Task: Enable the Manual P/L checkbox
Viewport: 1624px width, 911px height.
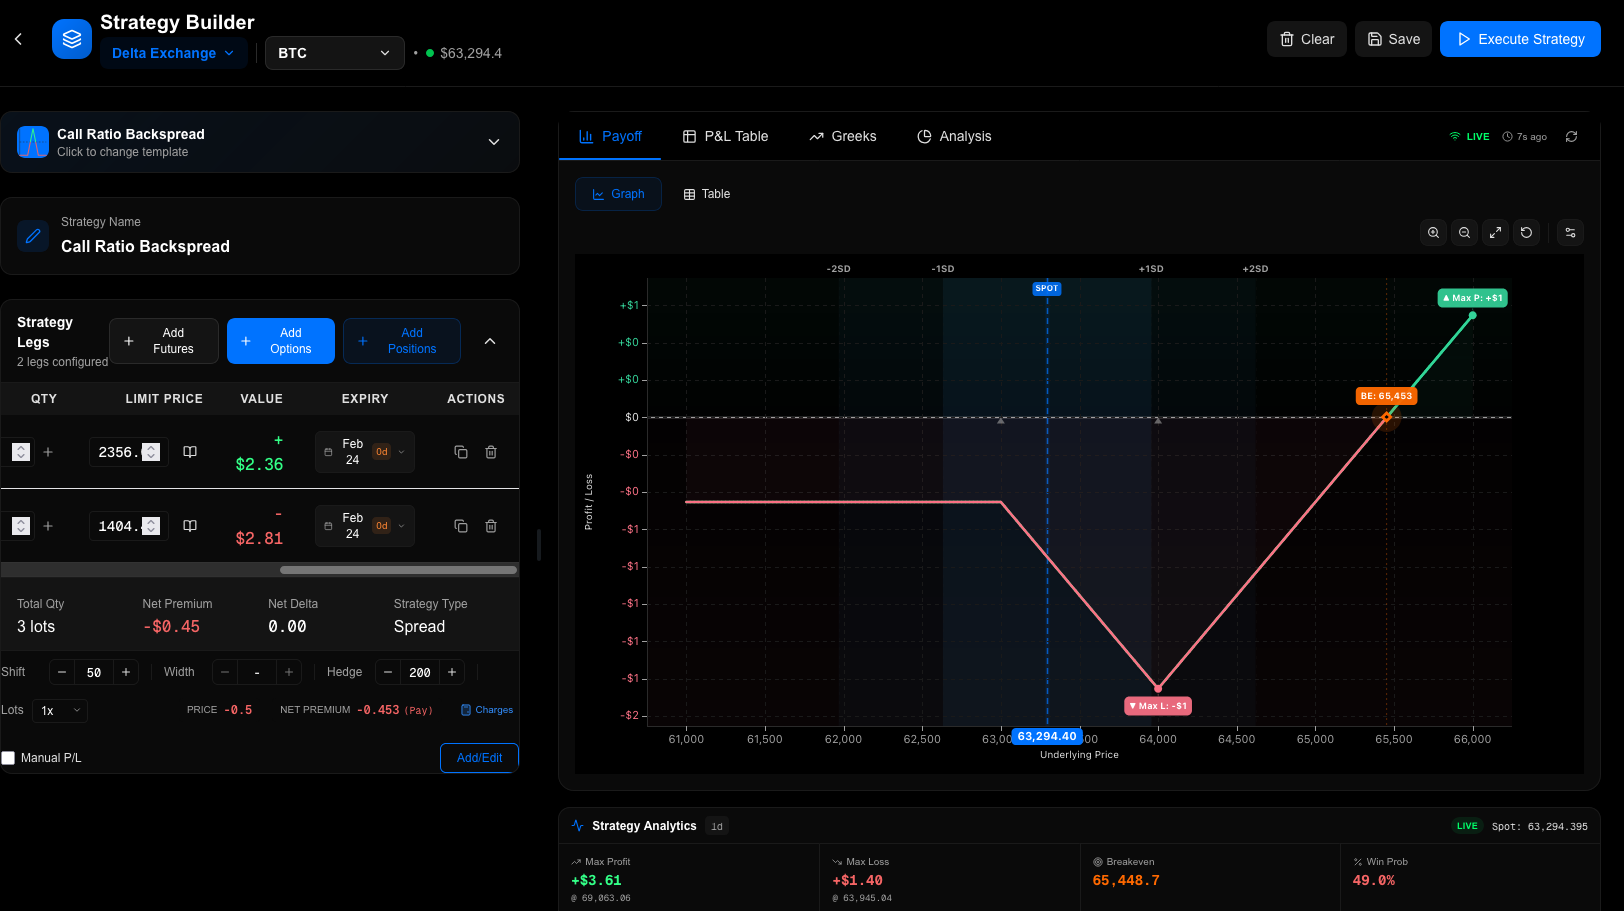Action: [x=9, y=758]
